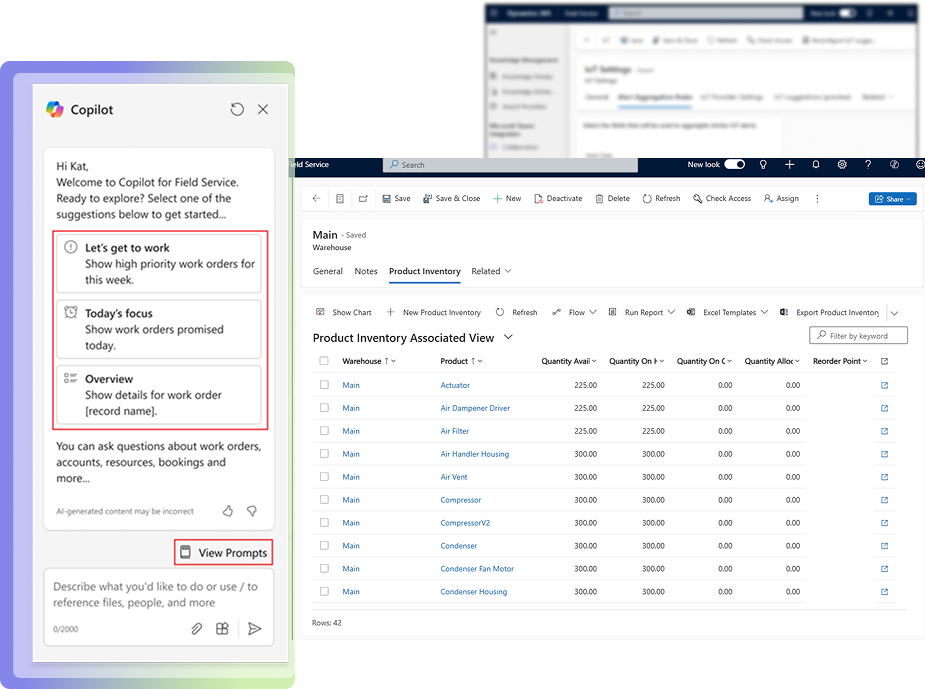
Task: Give thumbs up to Copilot response
Action: [x=228, y=511]
